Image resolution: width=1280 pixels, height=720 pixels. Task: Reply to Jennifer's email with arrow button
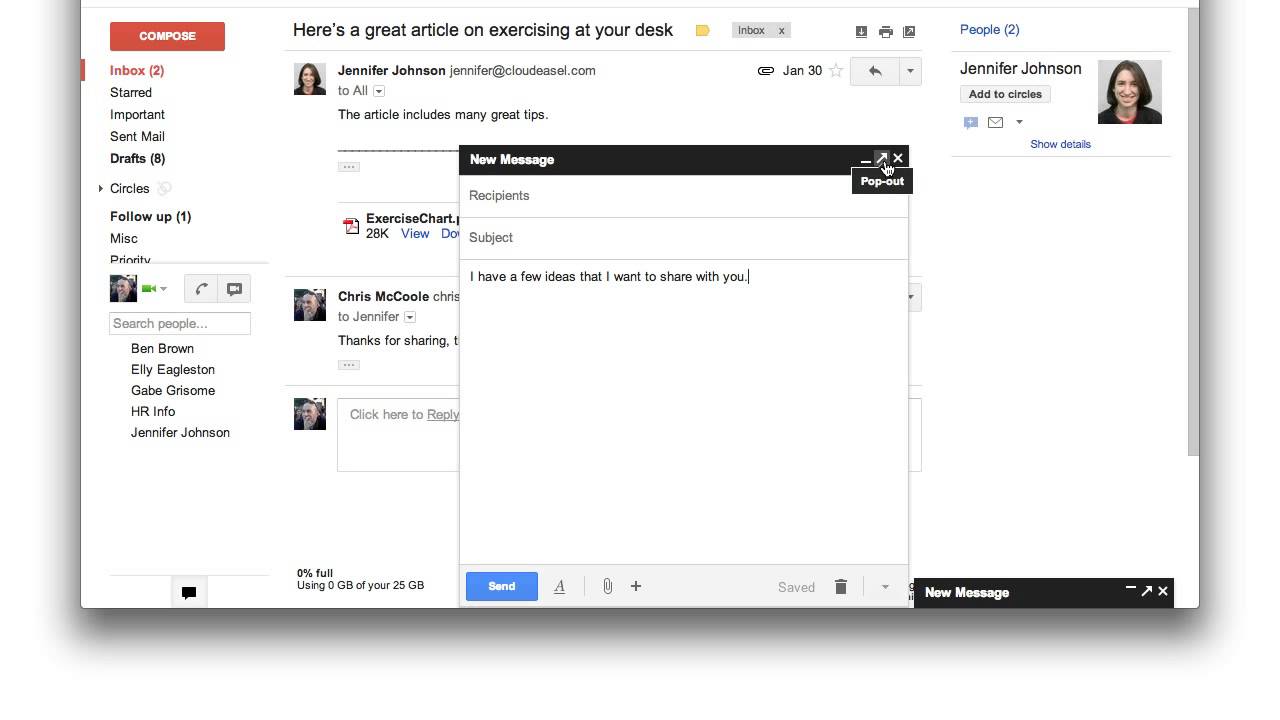[875, 71]
